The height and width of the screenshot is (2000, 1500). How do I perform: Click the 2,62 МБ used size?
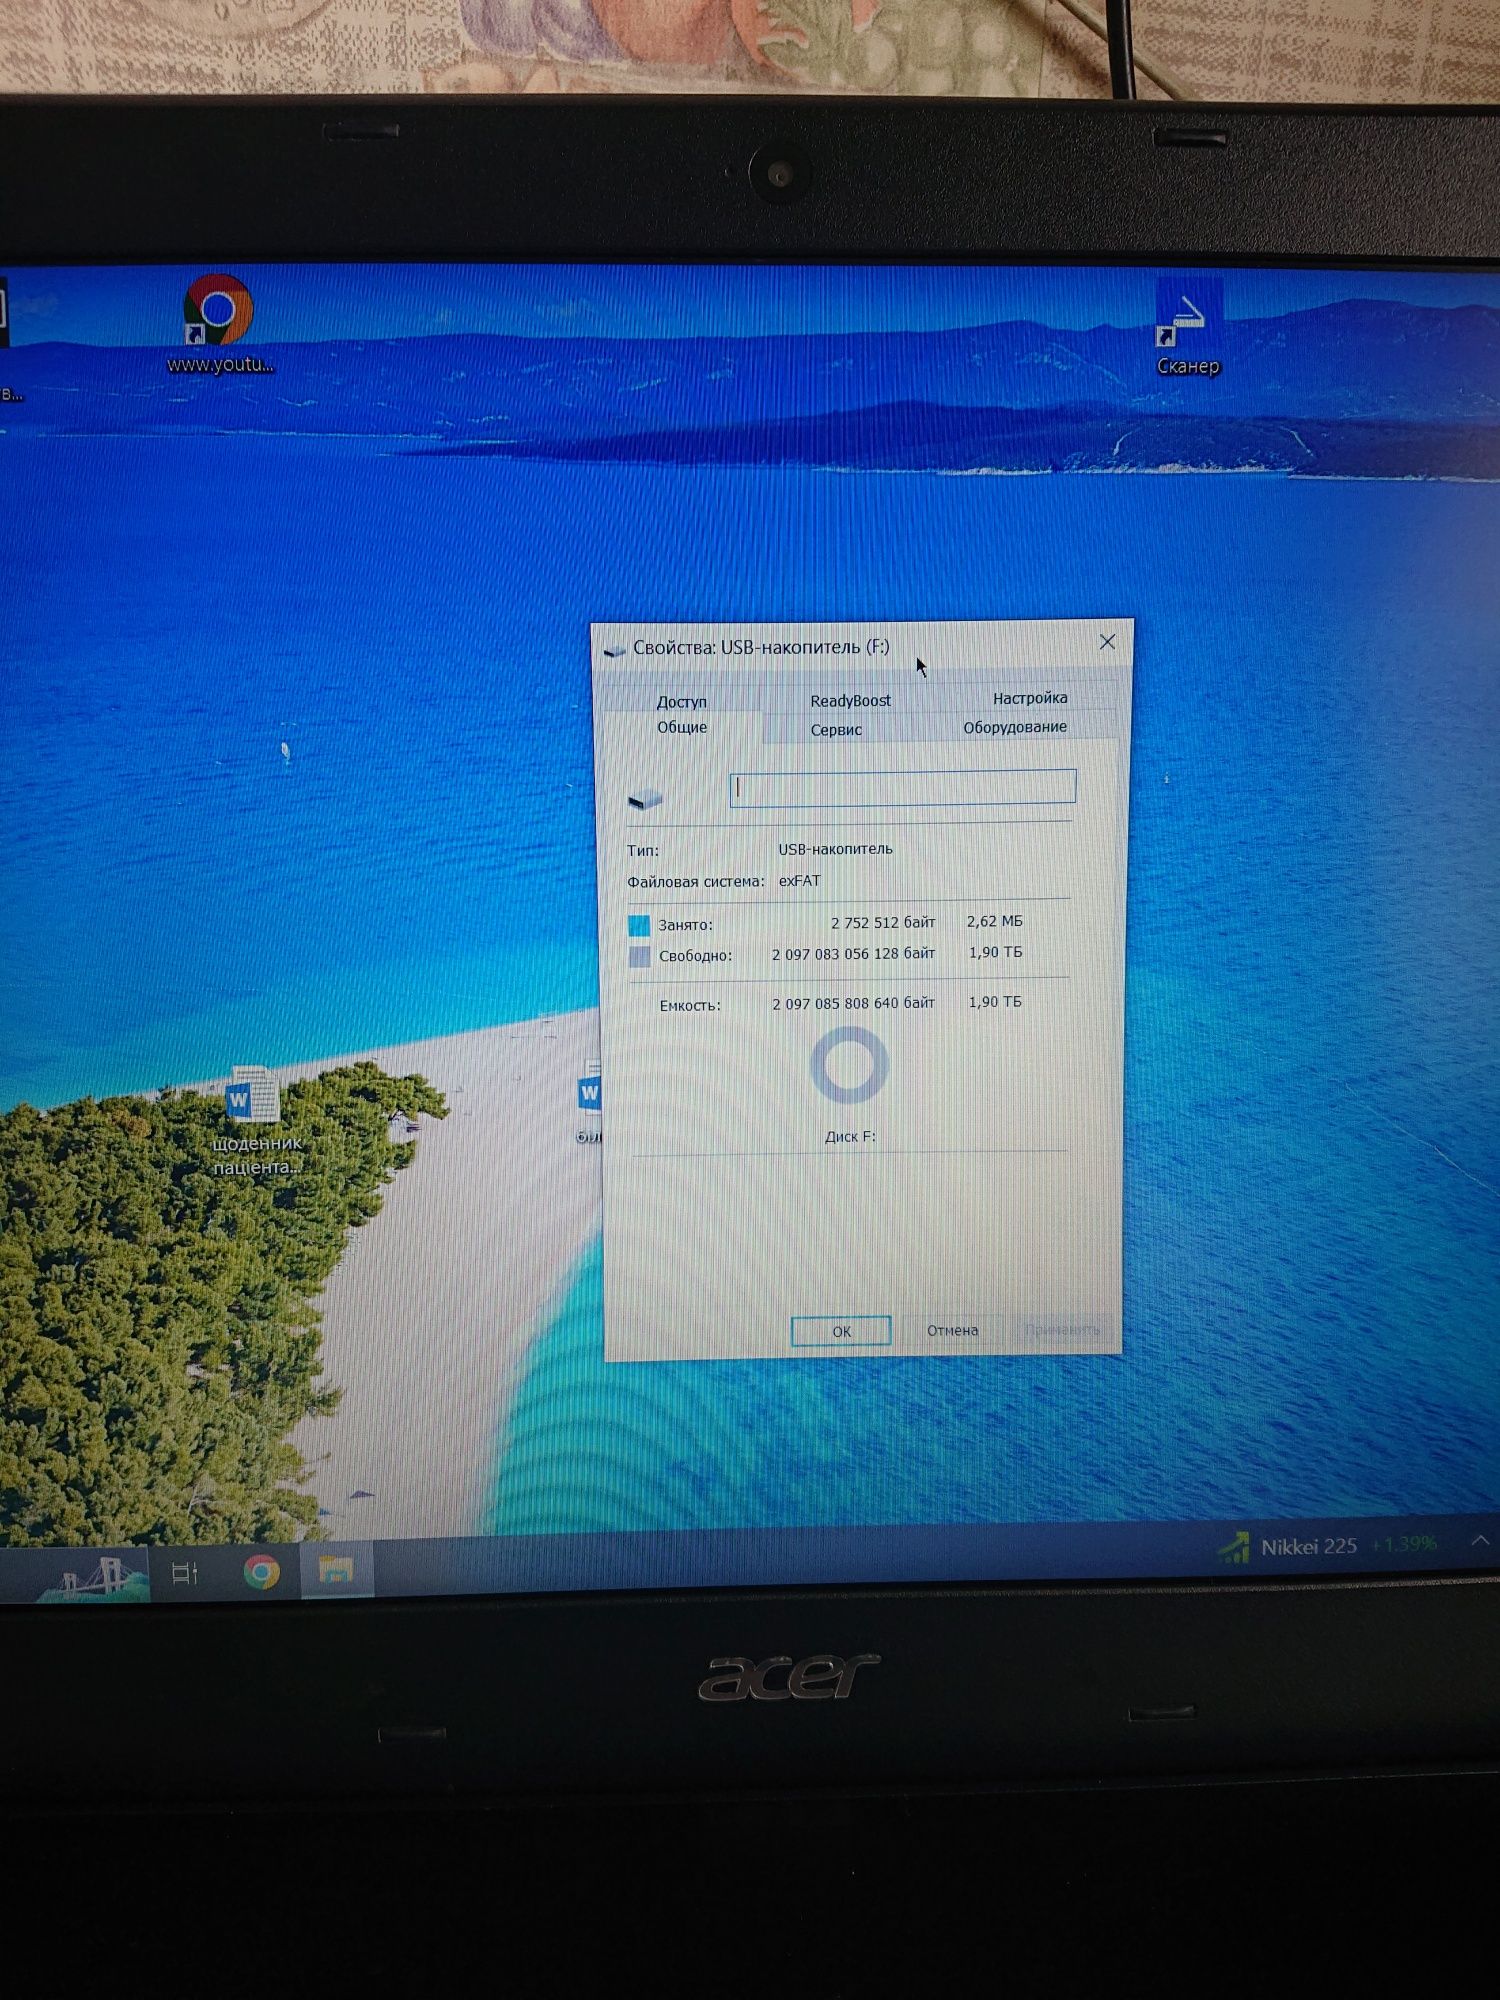pyautogui.click(x=994, y=921)
